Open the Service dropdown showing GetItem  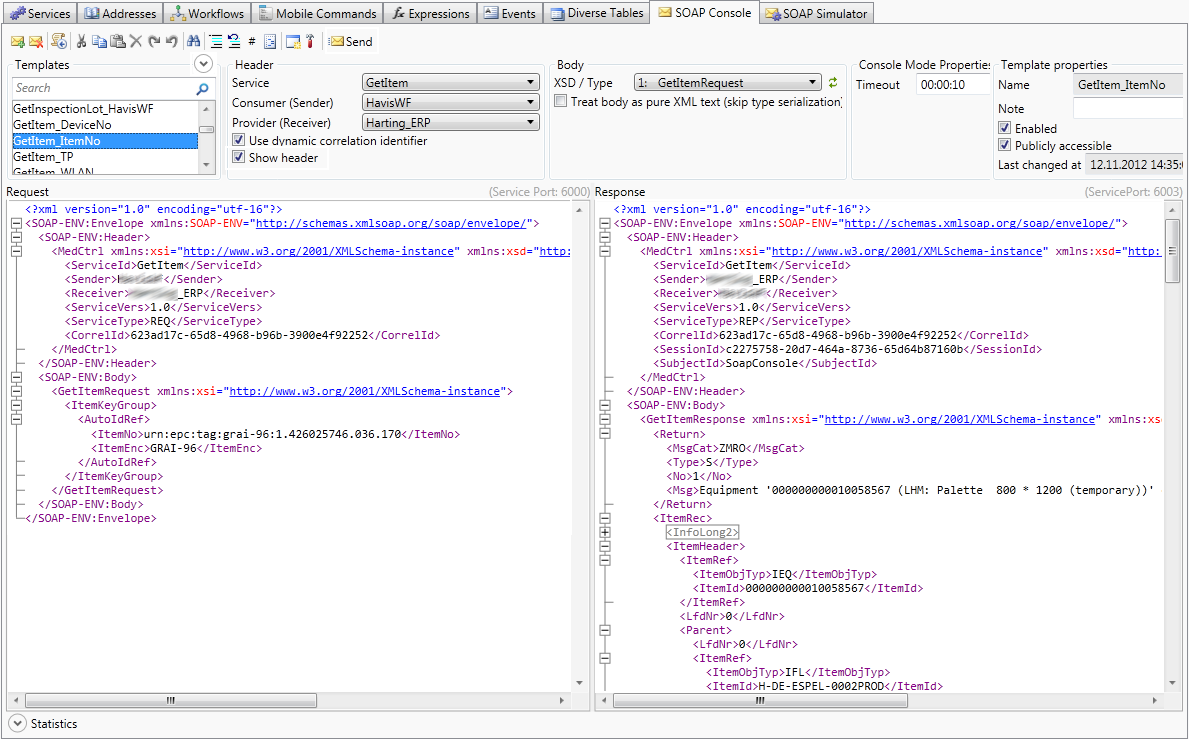[x=450, y=83]
